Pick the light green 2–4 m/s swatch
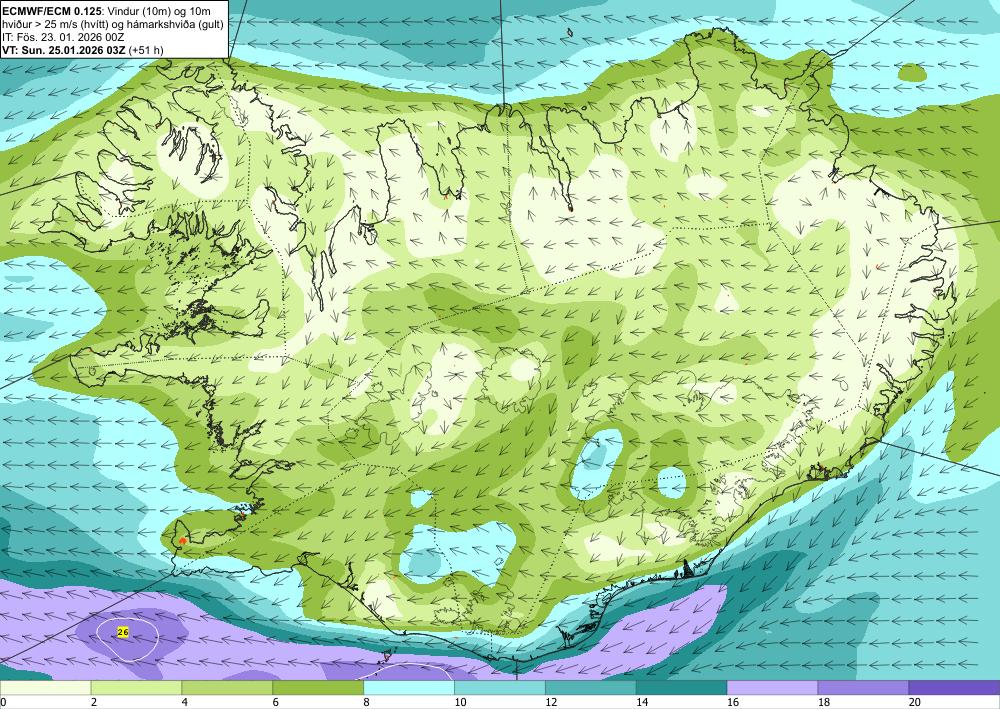Viewport: 1000px width, 709px height. [x=136, y=688]
